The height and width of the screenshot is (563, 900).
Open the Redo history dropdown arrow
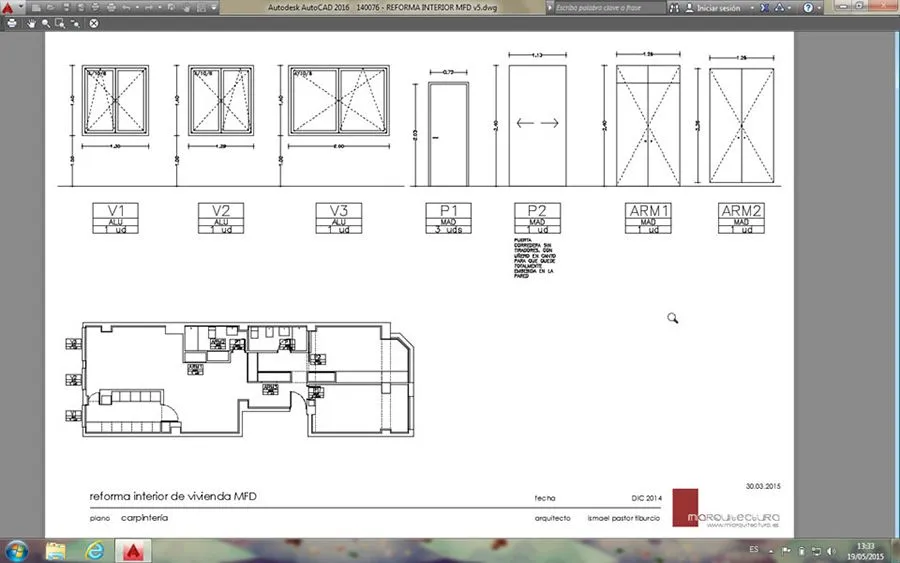[x=160, y=7]
